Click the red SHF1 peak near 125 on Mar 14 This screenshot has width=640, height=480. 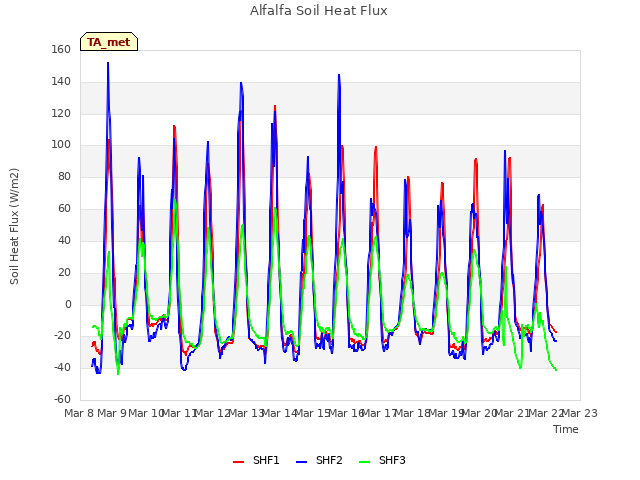point(275,106)
